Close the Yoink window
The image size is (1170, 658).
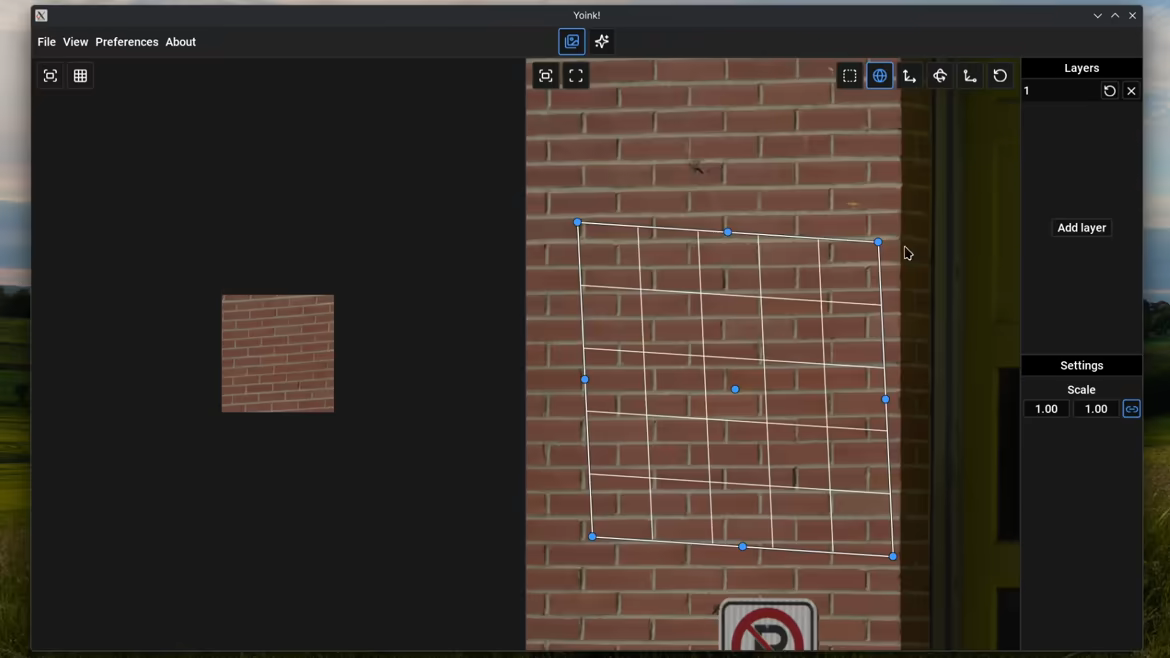pos(1132,15)
